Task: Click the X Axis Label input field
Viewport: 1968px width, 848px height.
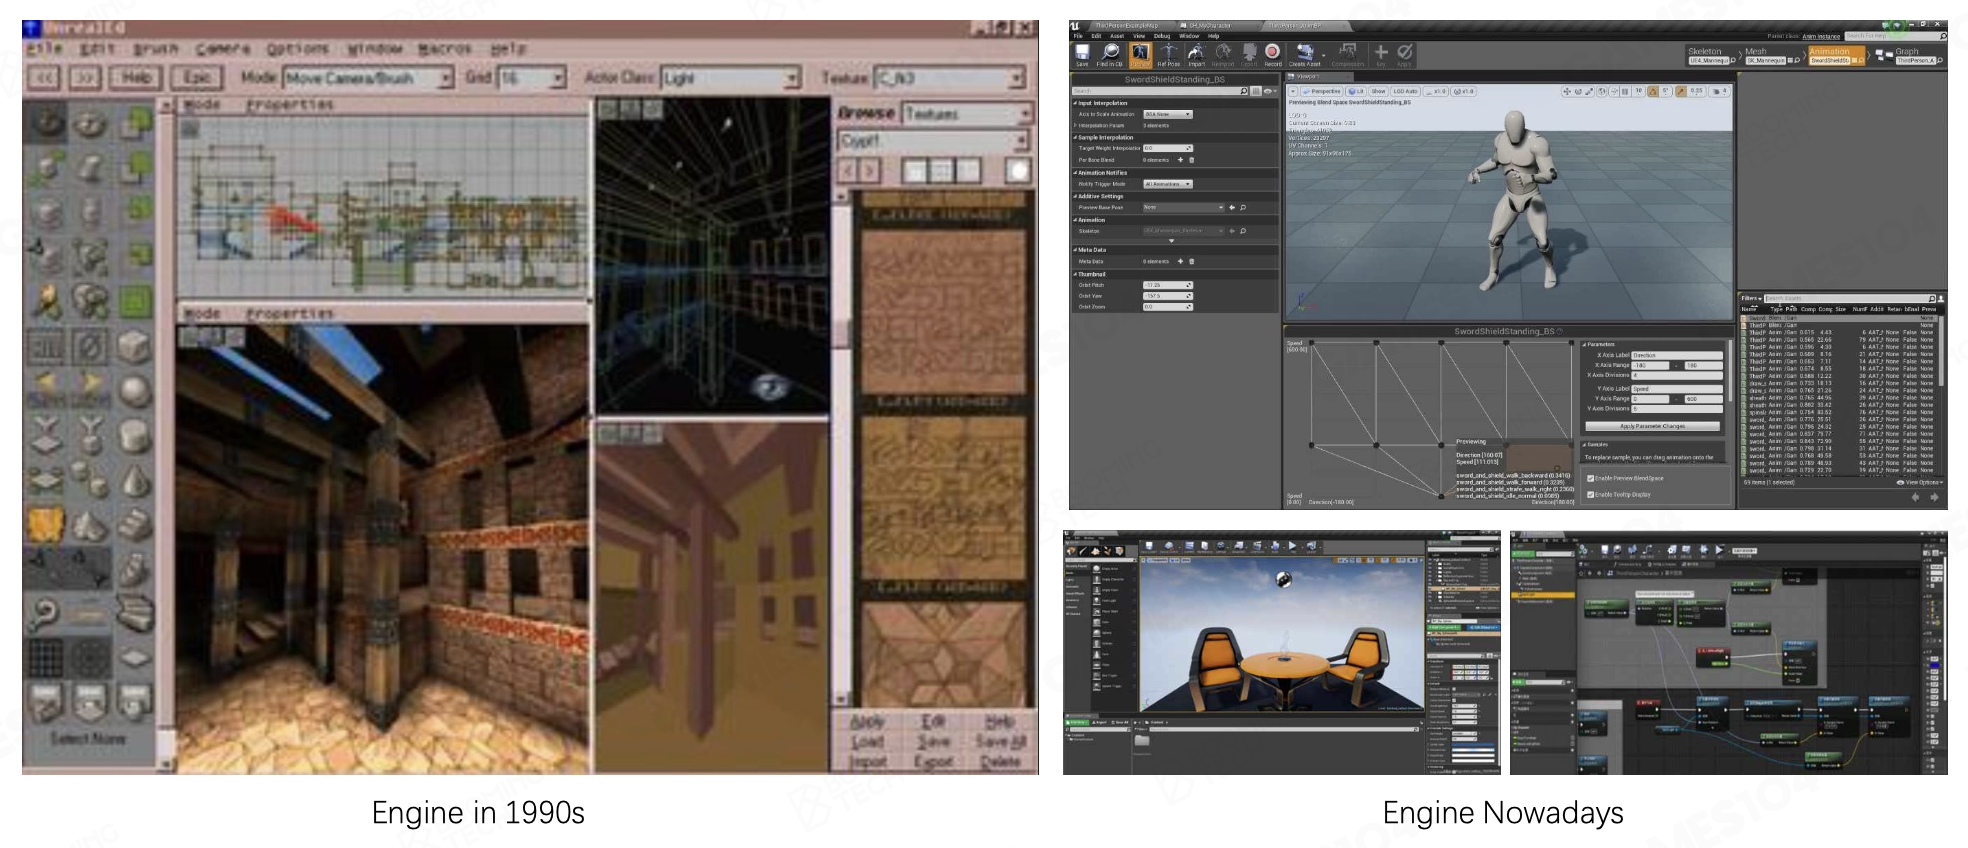Action: (x=1676, y=355)
